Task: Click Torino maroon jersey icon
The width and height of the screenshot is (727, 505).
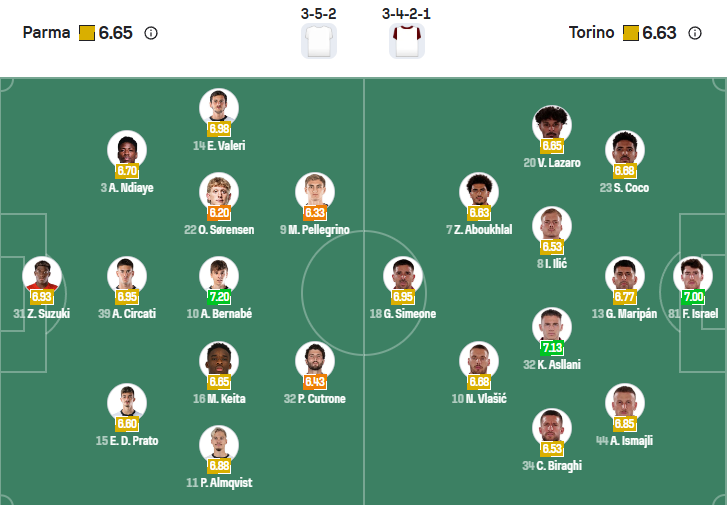Action: click(407, 41)
